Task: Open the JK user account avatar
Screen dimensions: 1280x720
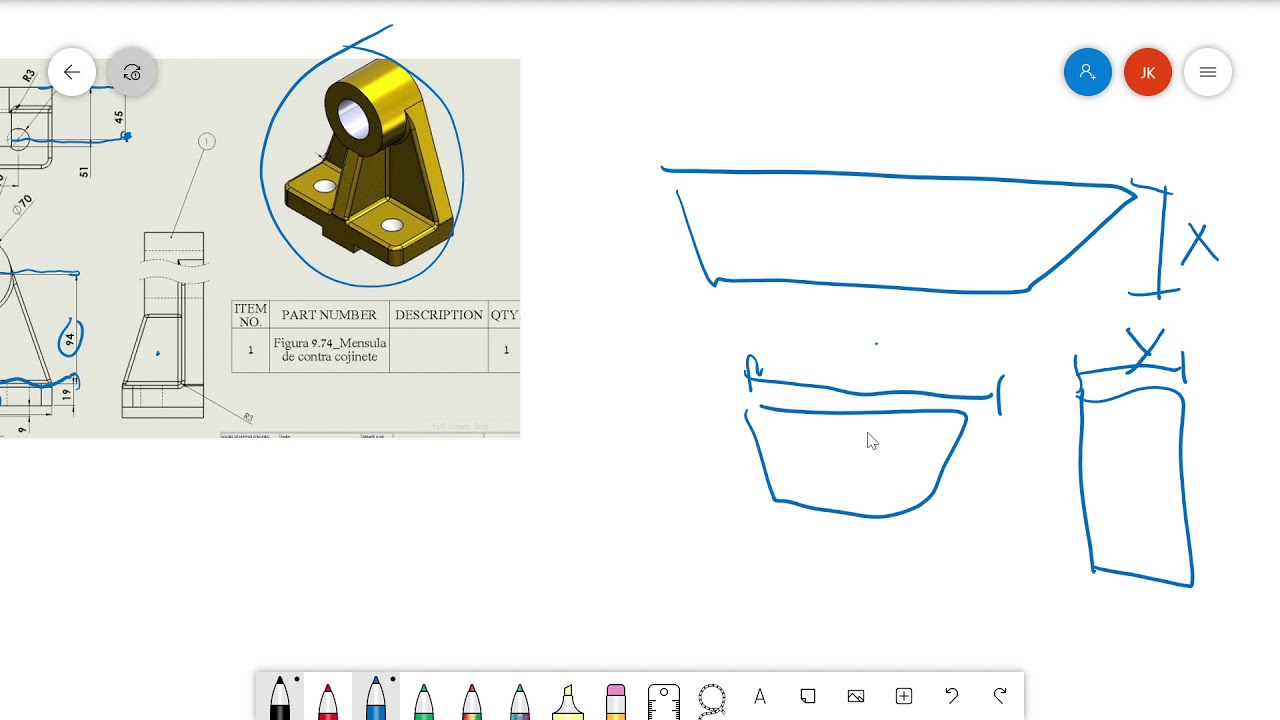Action: [1148, 72]
